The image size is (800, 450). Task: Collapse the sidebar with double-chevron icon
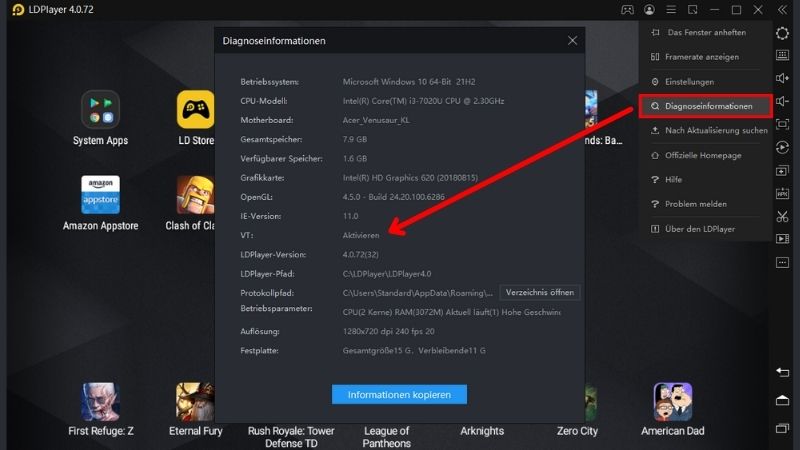(x=782, y=10)
